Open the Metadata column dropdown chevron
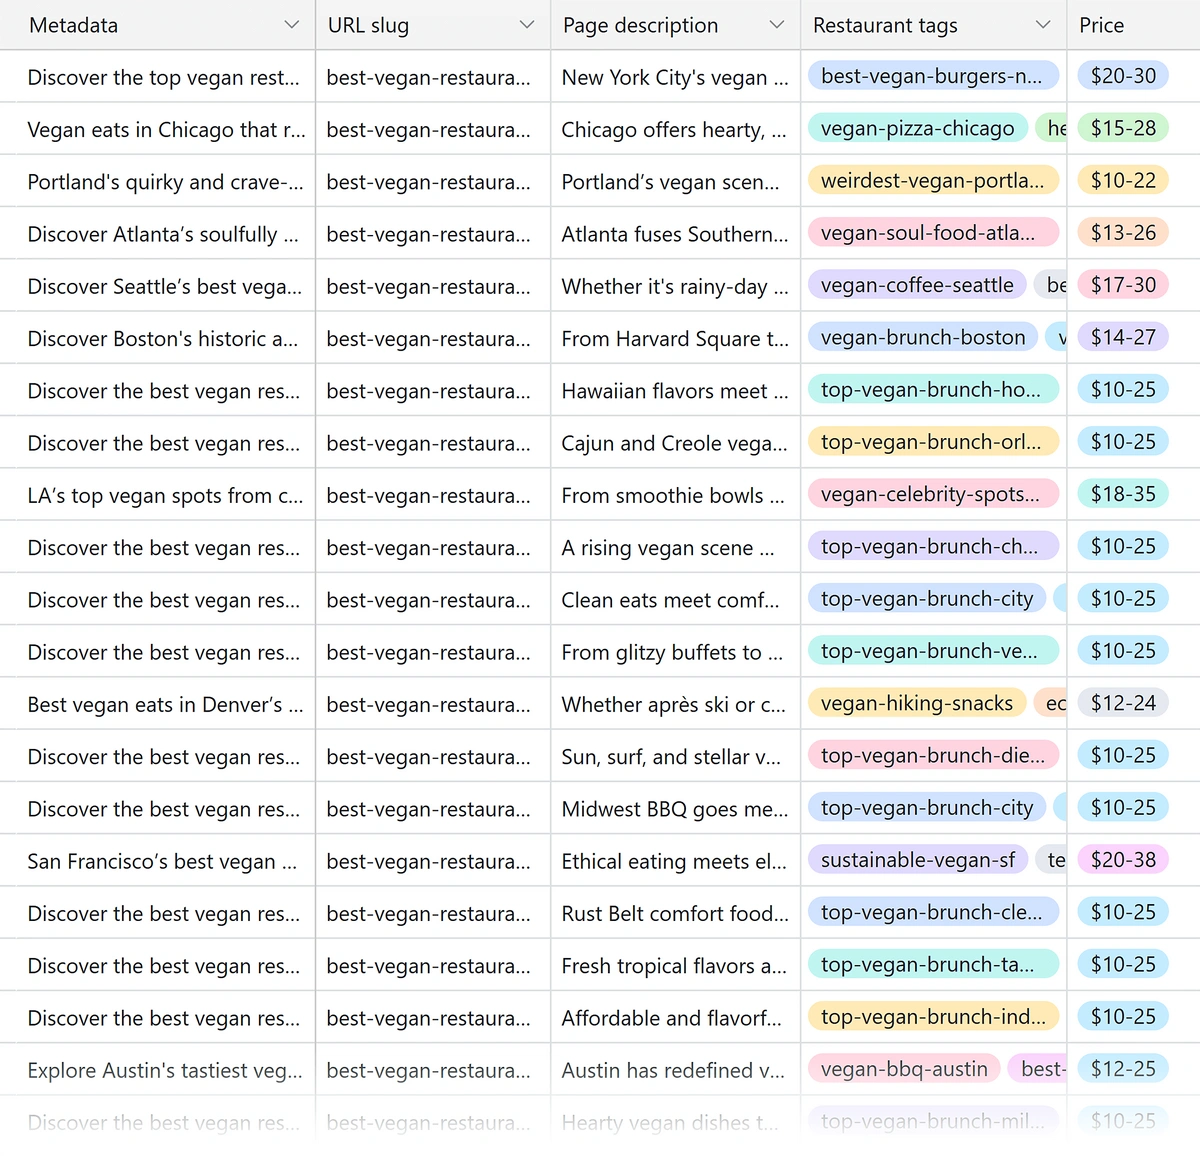This screenshot has width=1200, height=1156. click(x=291, y=25)
